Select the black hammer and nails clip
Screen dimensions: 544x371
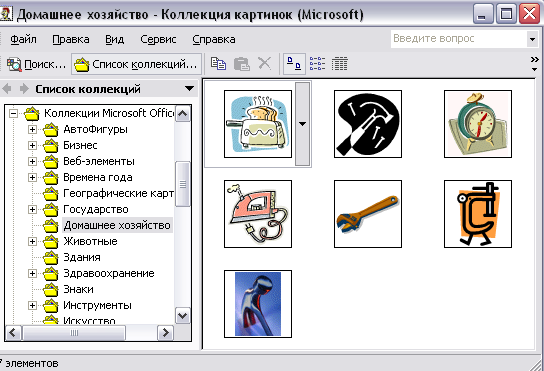[368, 124]
